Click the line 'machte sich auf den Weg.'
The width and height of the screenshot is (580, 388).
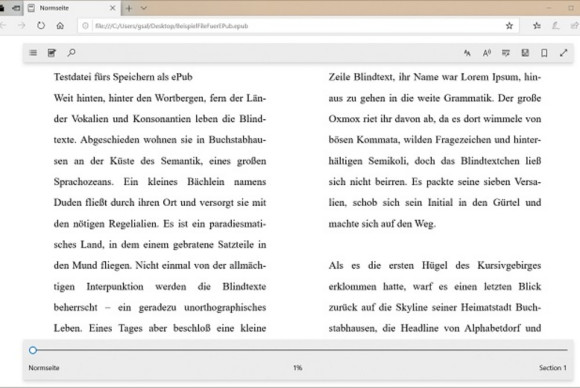pyautogui.click(x=382, y=224)
